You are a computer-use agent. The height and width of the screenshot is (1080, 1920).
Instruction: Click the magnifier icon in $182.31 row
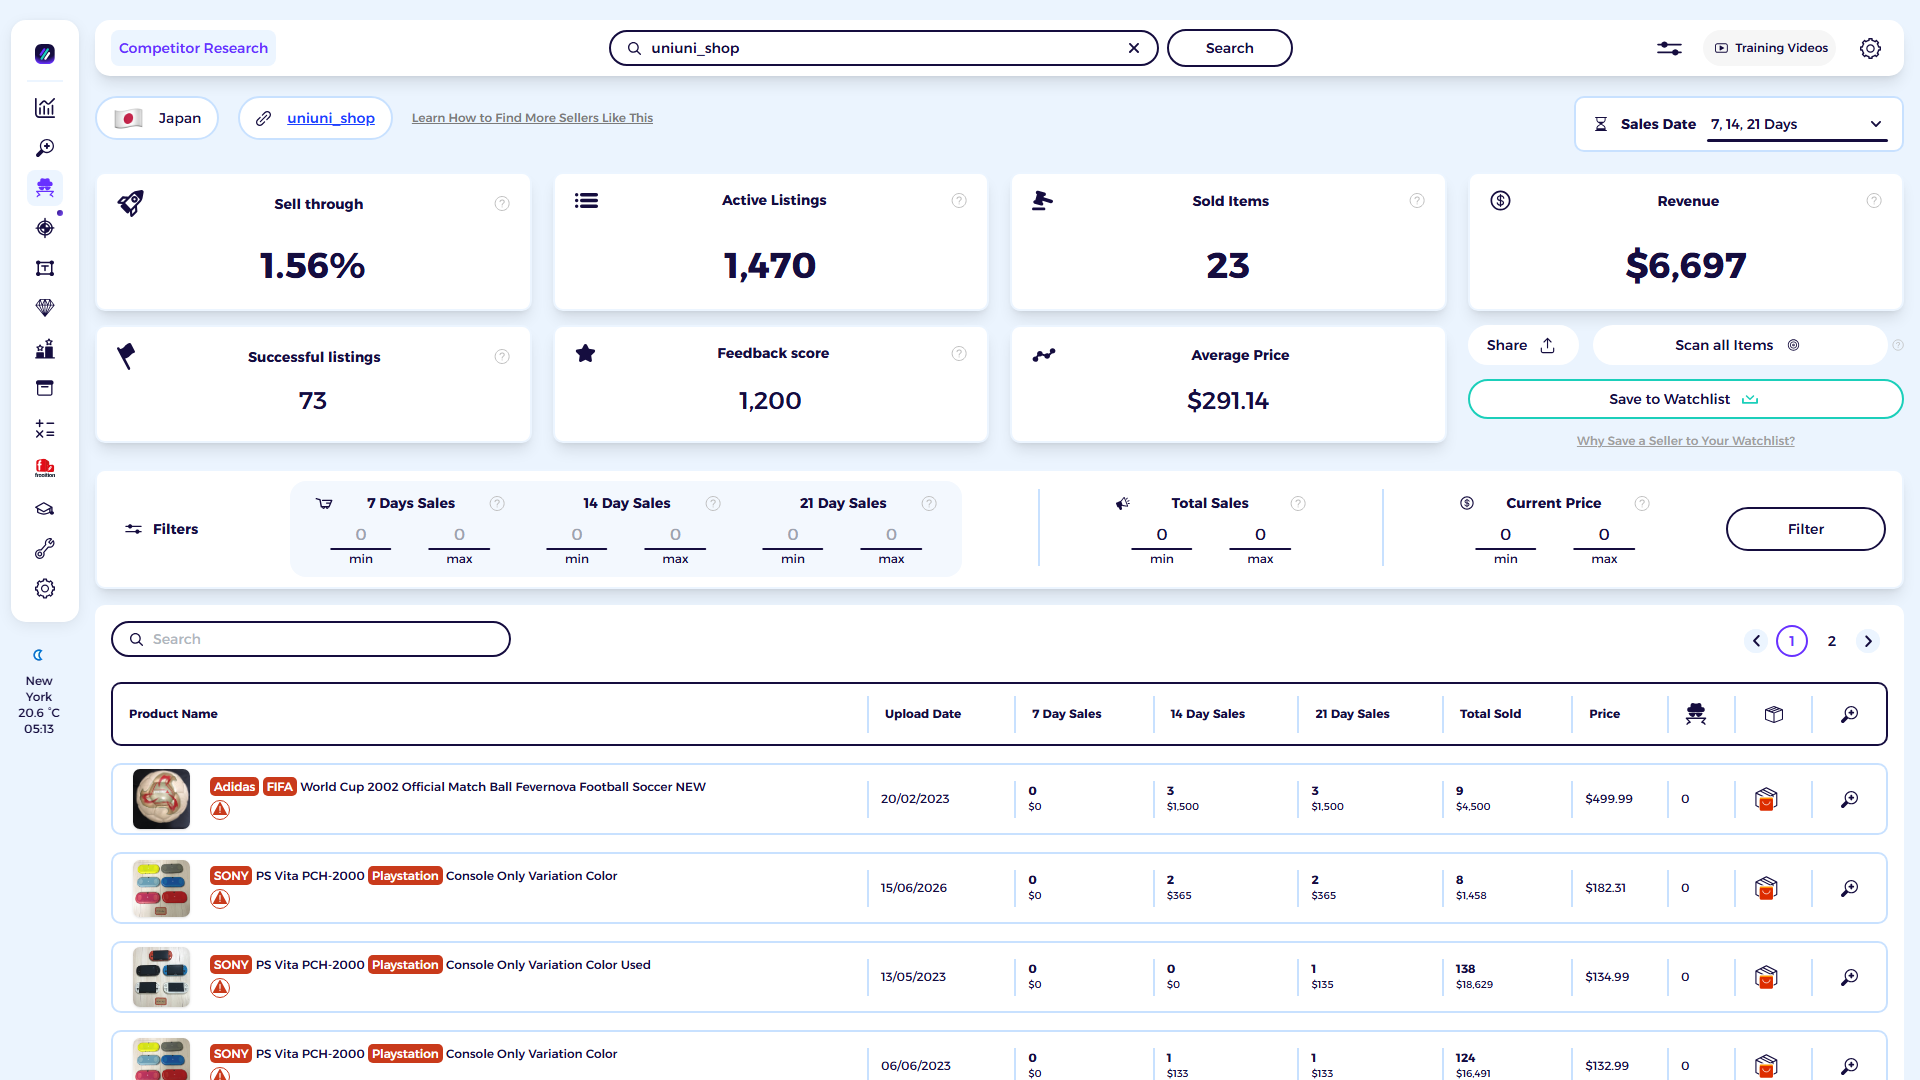1850,888
